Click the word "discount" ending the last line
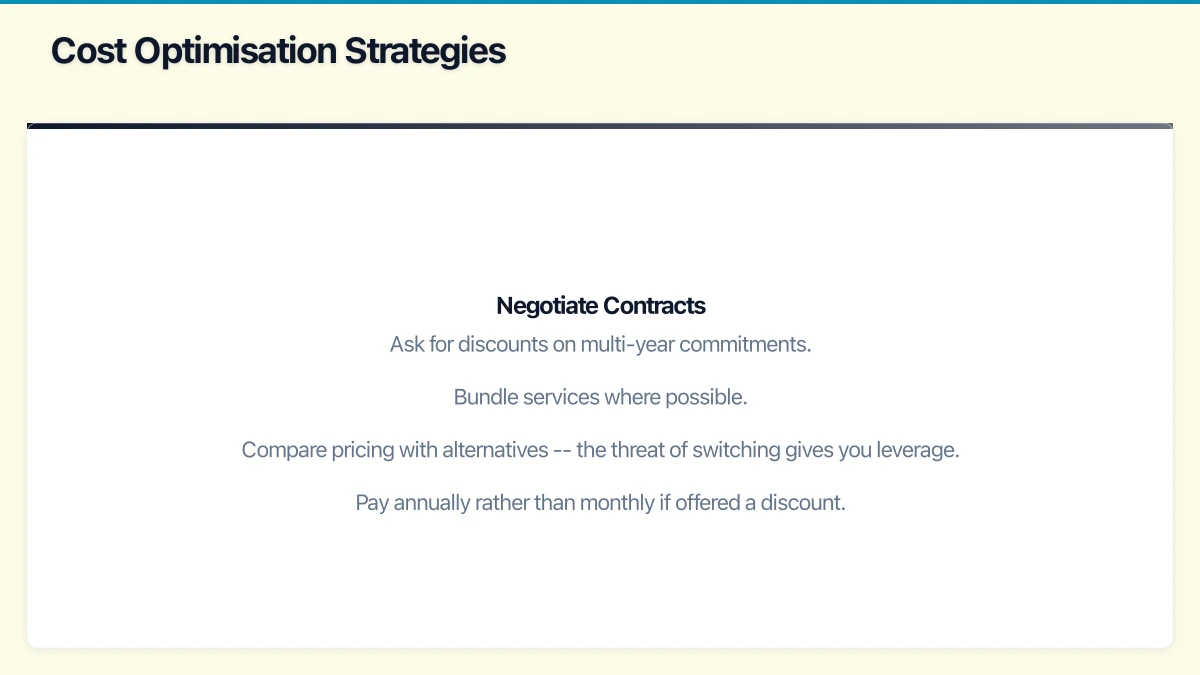The image size is (1200, 675). (x=802, y=503)
